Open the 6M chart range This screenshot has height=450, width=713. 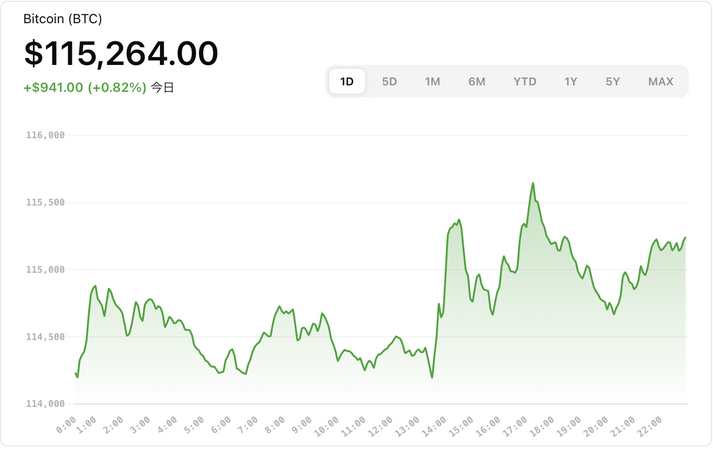click(477, 81)
